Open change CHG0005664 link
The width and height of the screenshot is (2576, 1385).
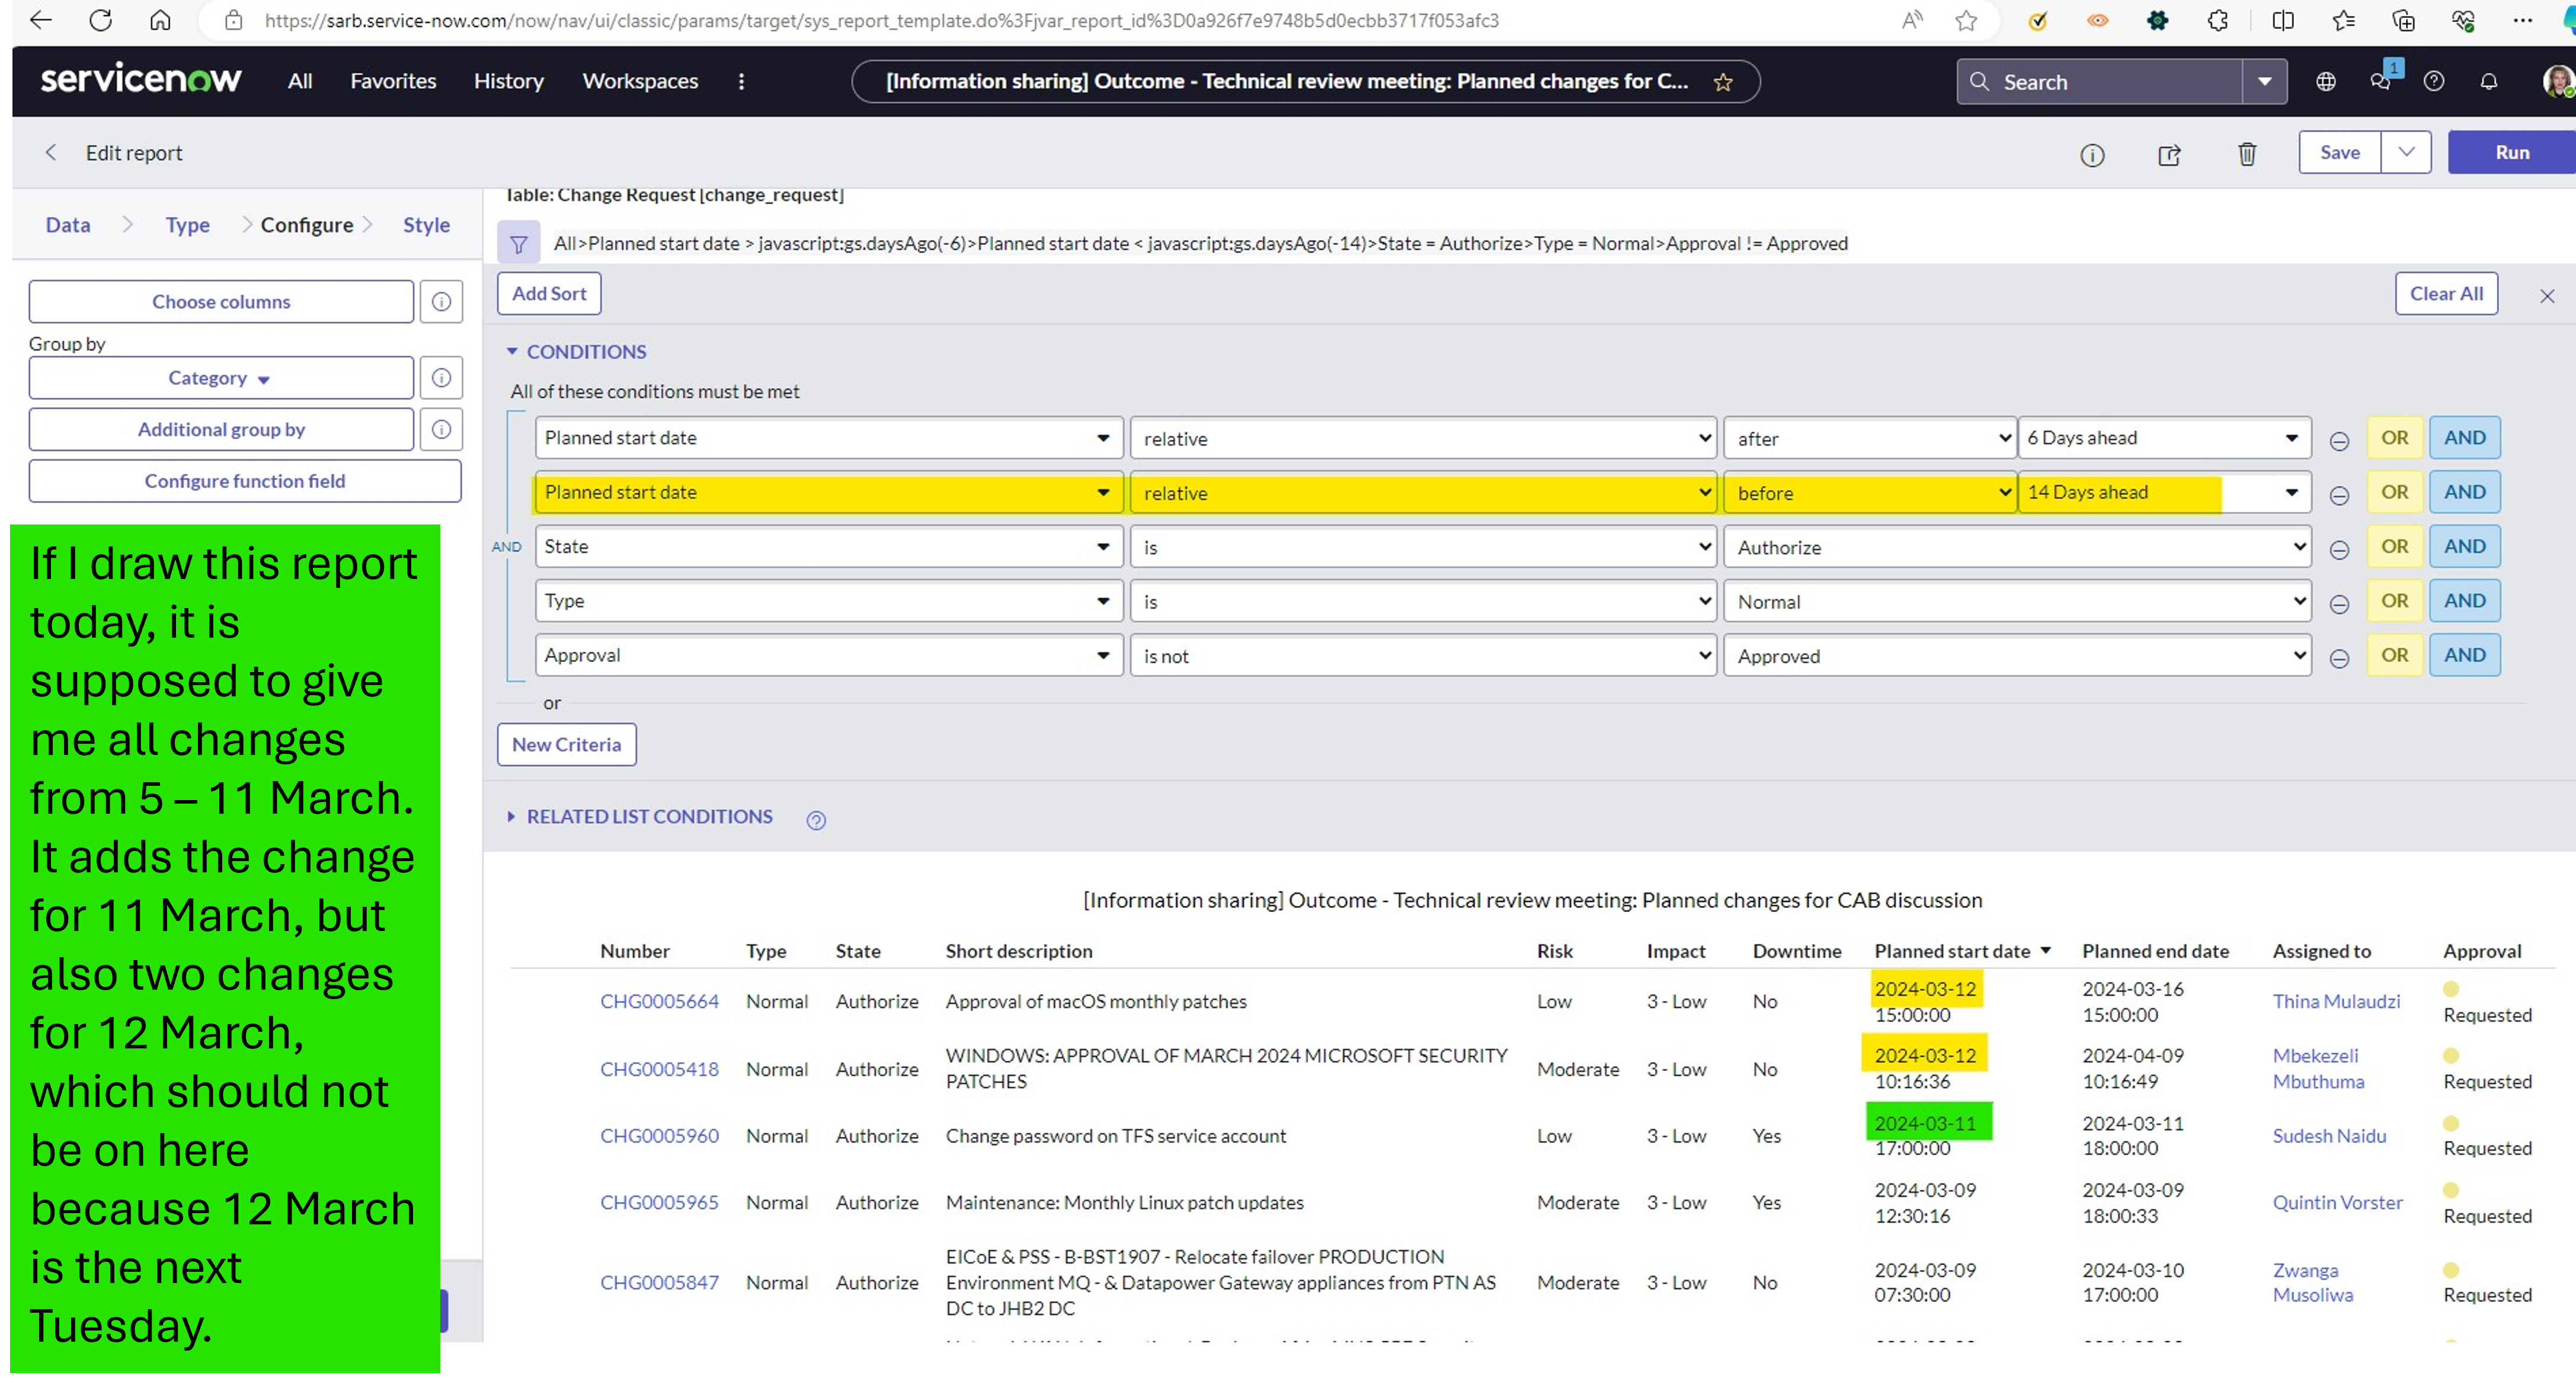(x=659, y=1002)
